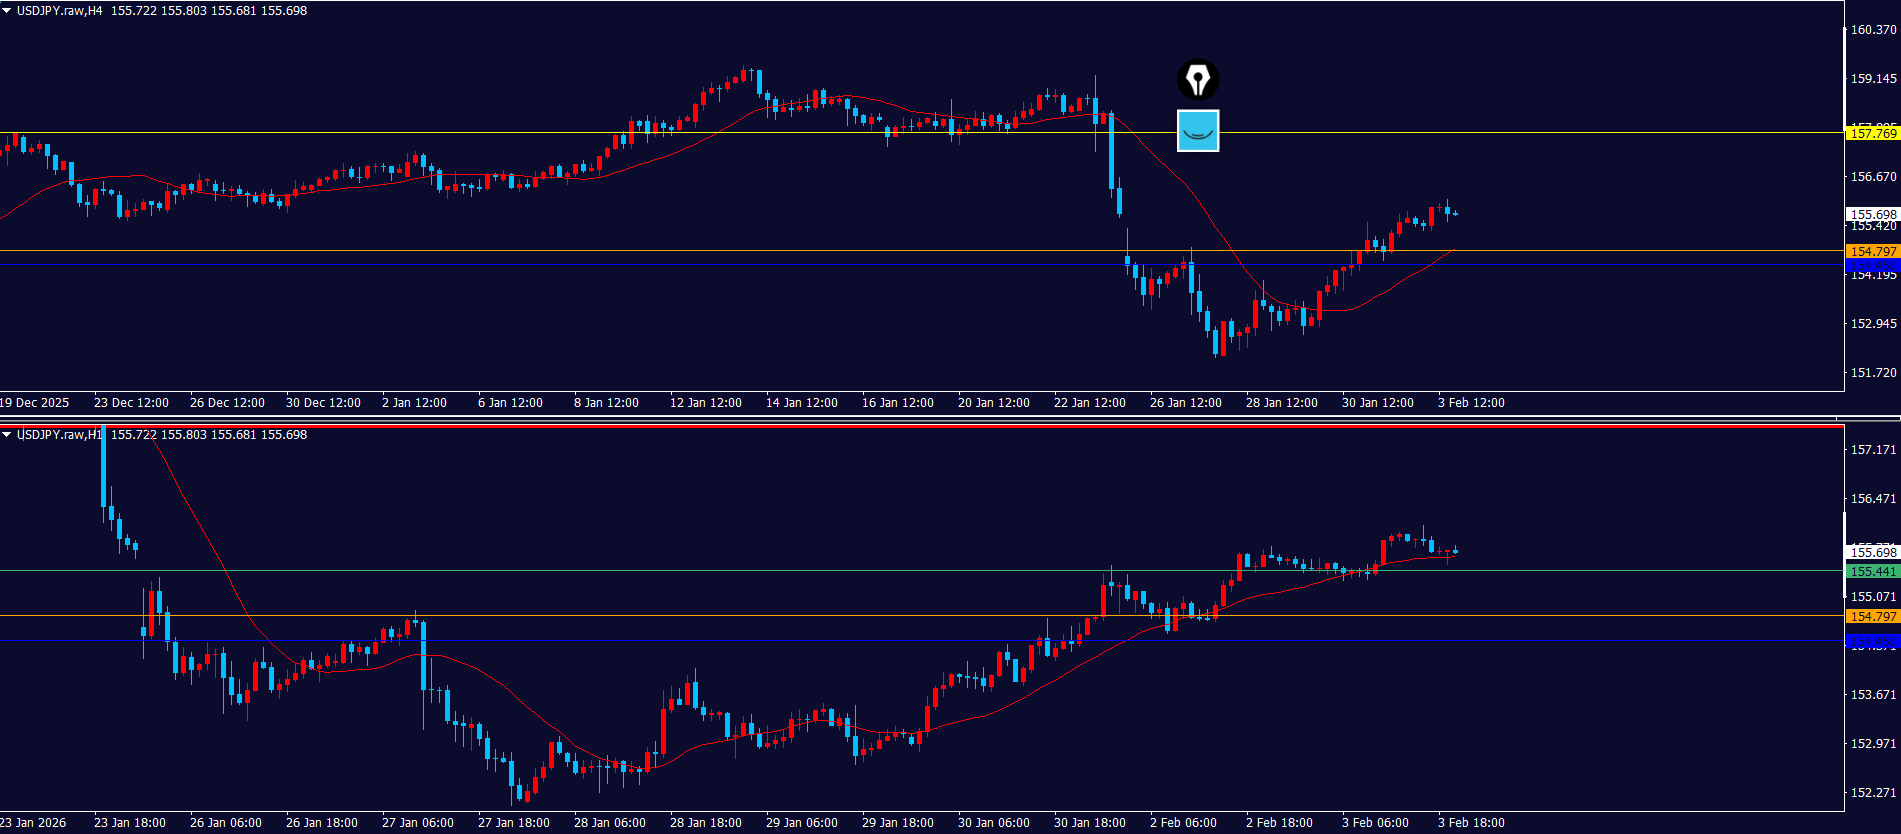The height and width of the screenshot is (834, 1901).
Task: Open the triangle menu beside USDJPY.raw,H4
Action: click(7, 11)
